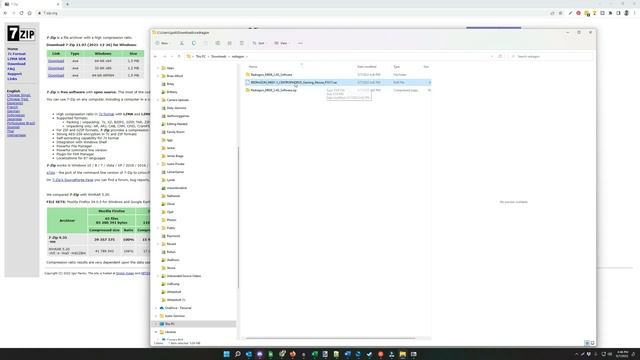Click the Paste icon in Explorer toolbar

[x=206, y=43]
